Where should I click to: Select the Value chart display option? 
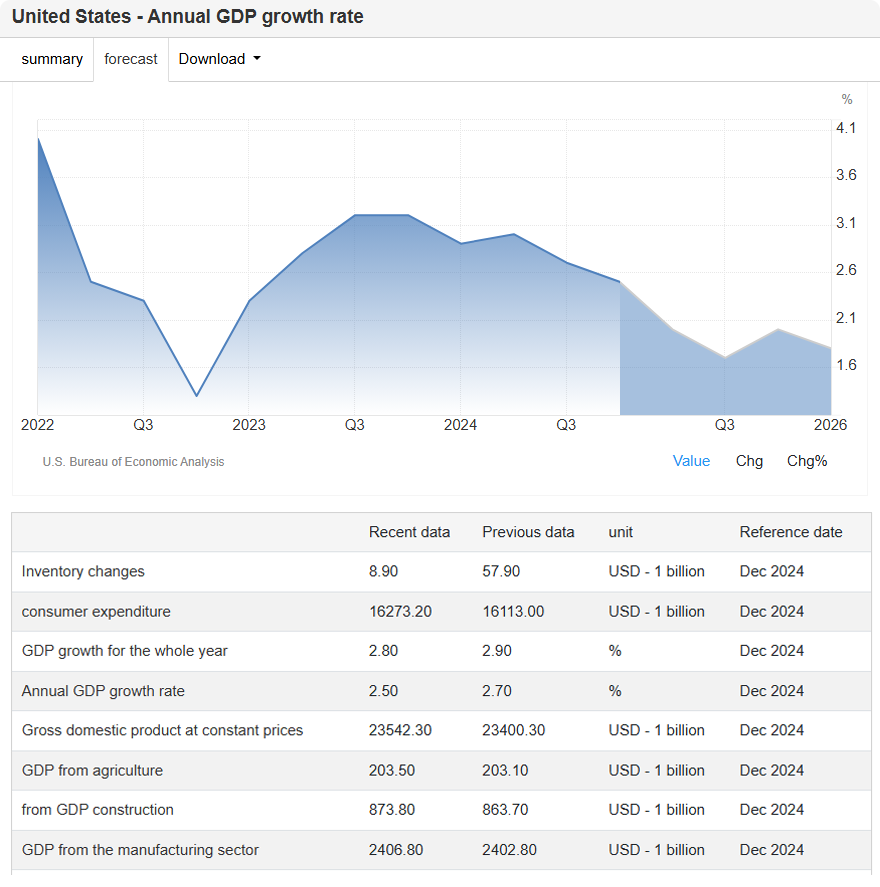pyautogui.click(x=691, y=461)
